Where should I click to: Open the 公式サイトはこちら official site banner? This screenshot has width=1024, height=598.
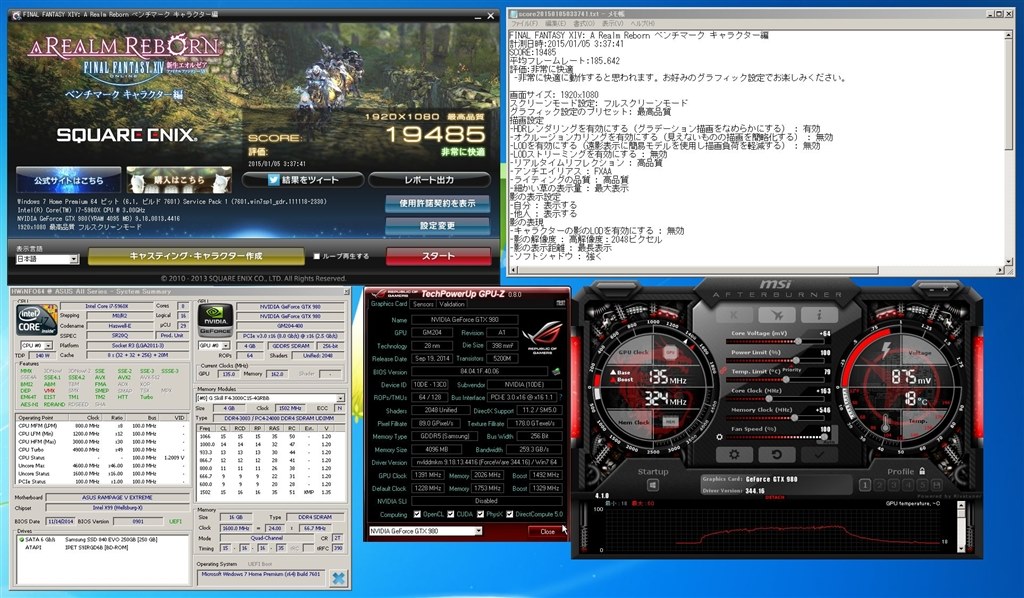(x=69, y=180)
